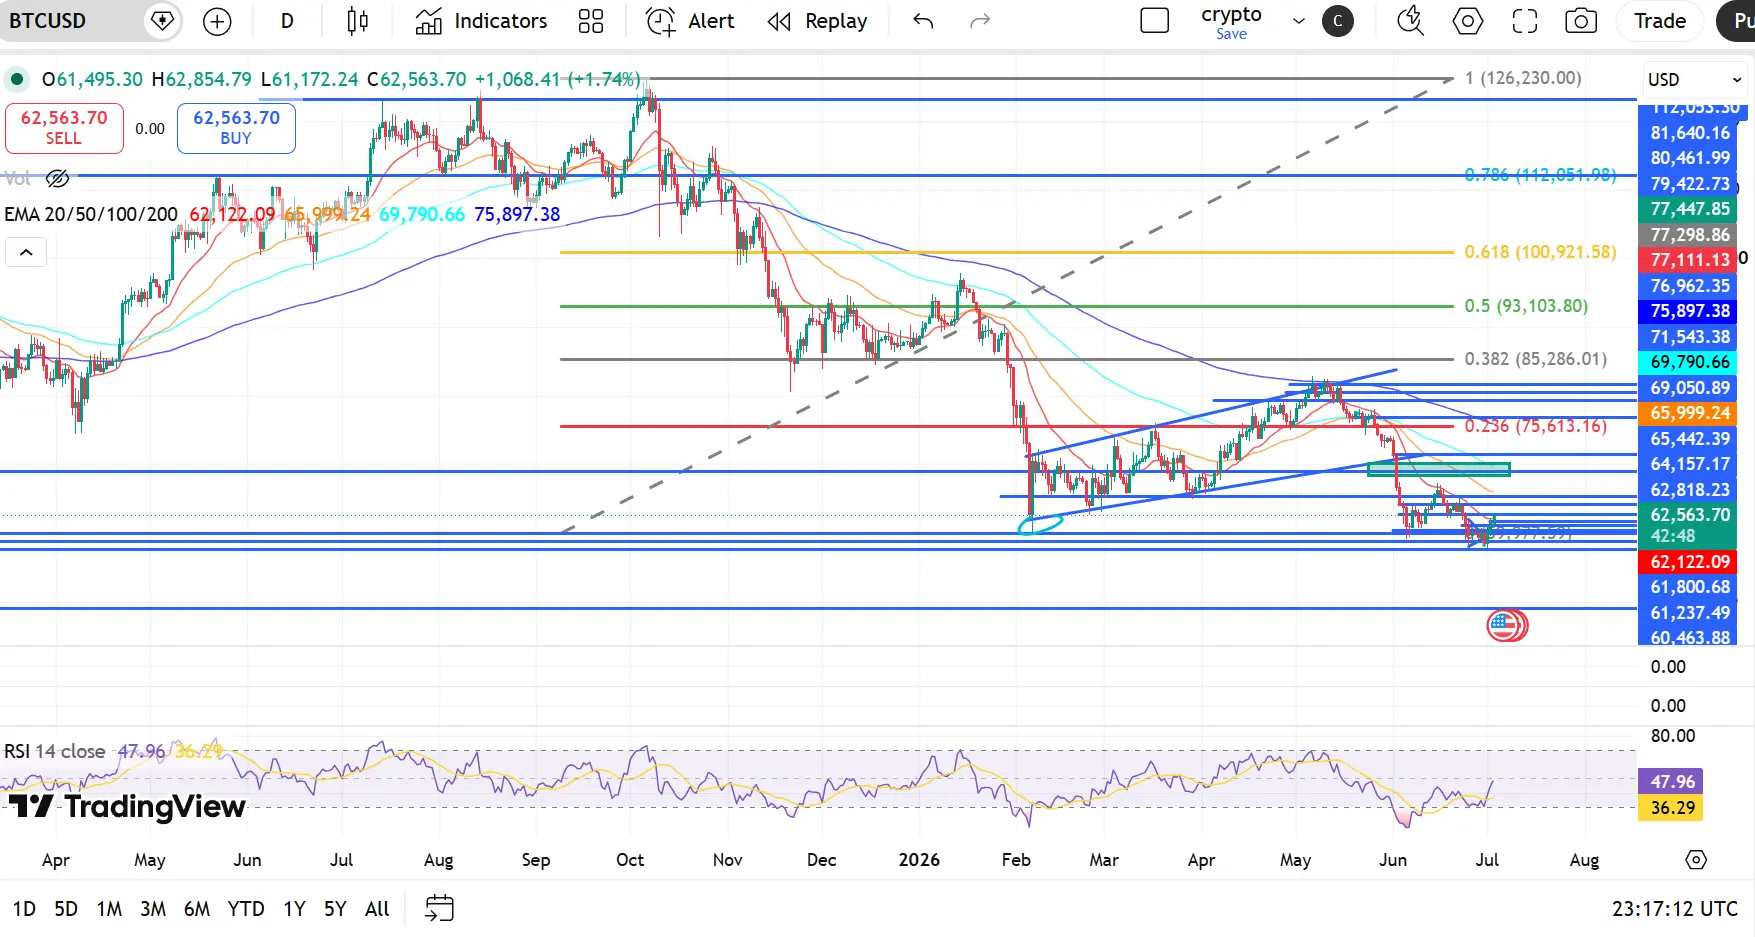Start bar Replay mode
Viewport: 1755px width, 937px height.
pyautogui.click(x=817, y=21)
